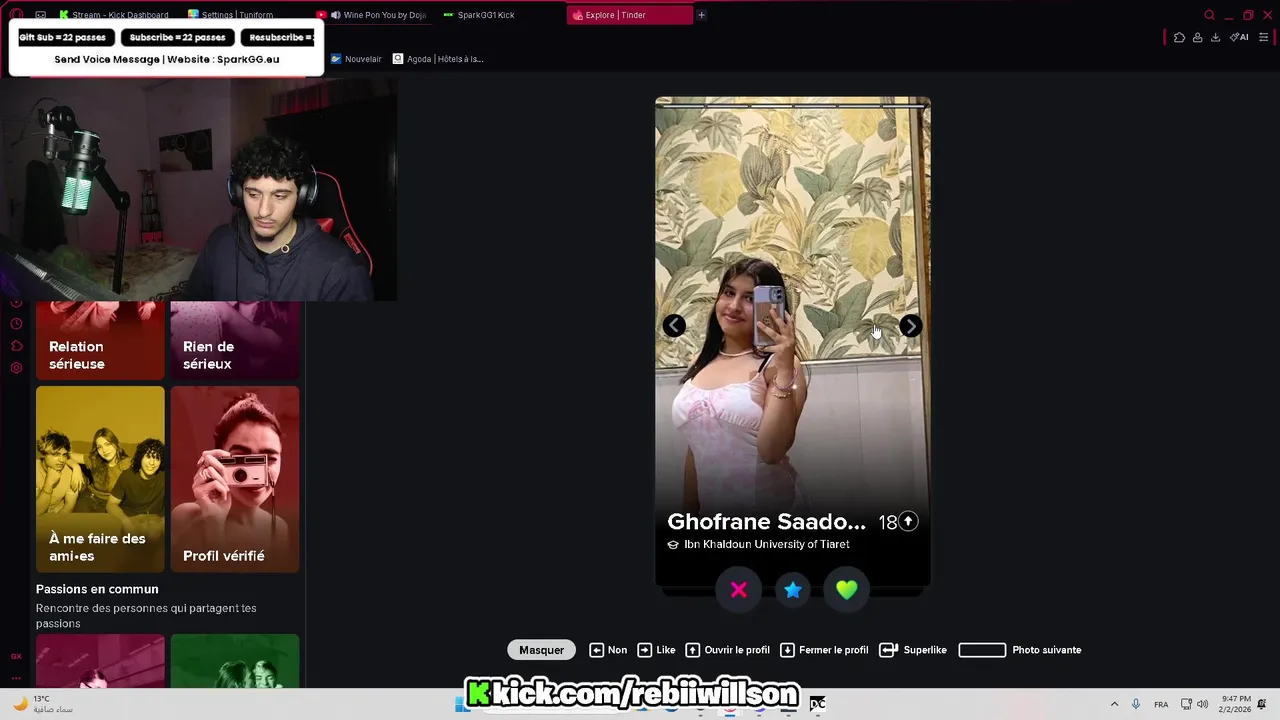Open the browser easy setup sliders icon
The height and width of the screenshot is (720, 1280).
pyautogui.click(x=1263, y=37)
